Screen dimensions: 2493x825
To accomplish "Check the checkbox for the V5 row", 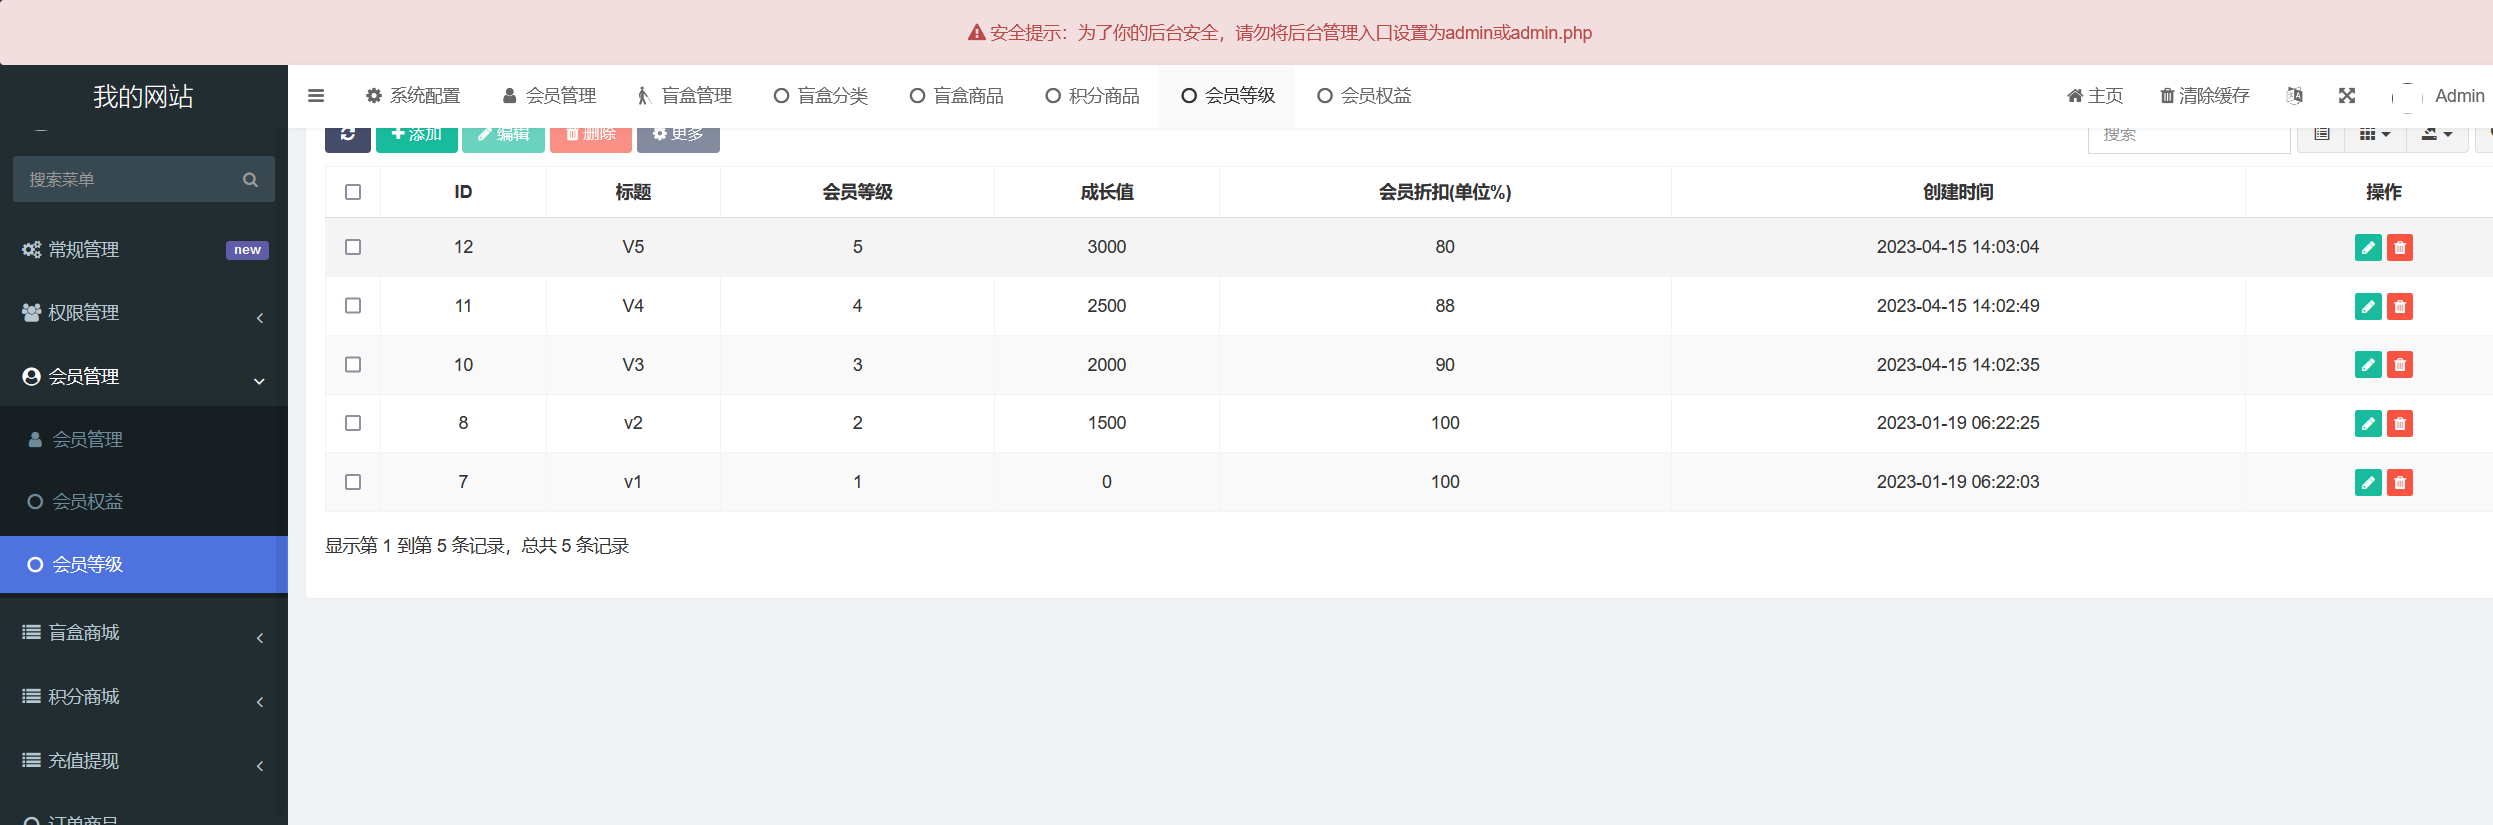I will coord(353,247).
